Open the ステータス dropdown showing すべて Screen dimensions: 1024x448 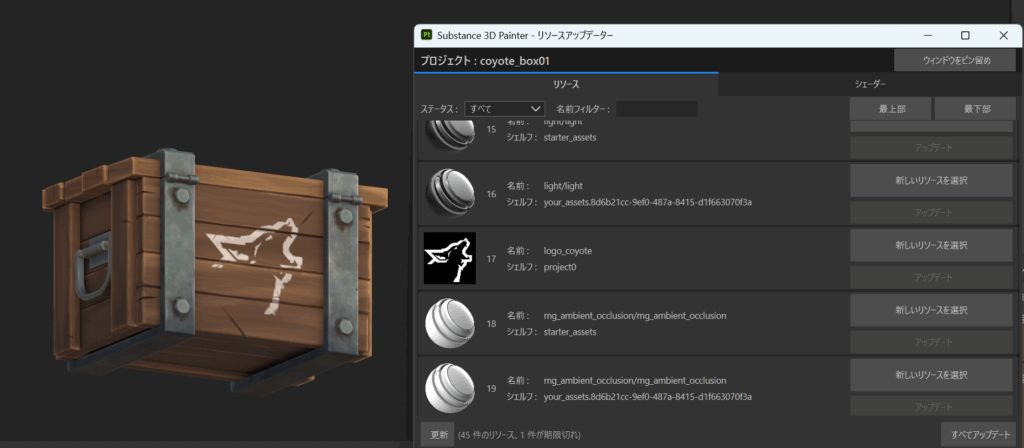coord(504,108)
